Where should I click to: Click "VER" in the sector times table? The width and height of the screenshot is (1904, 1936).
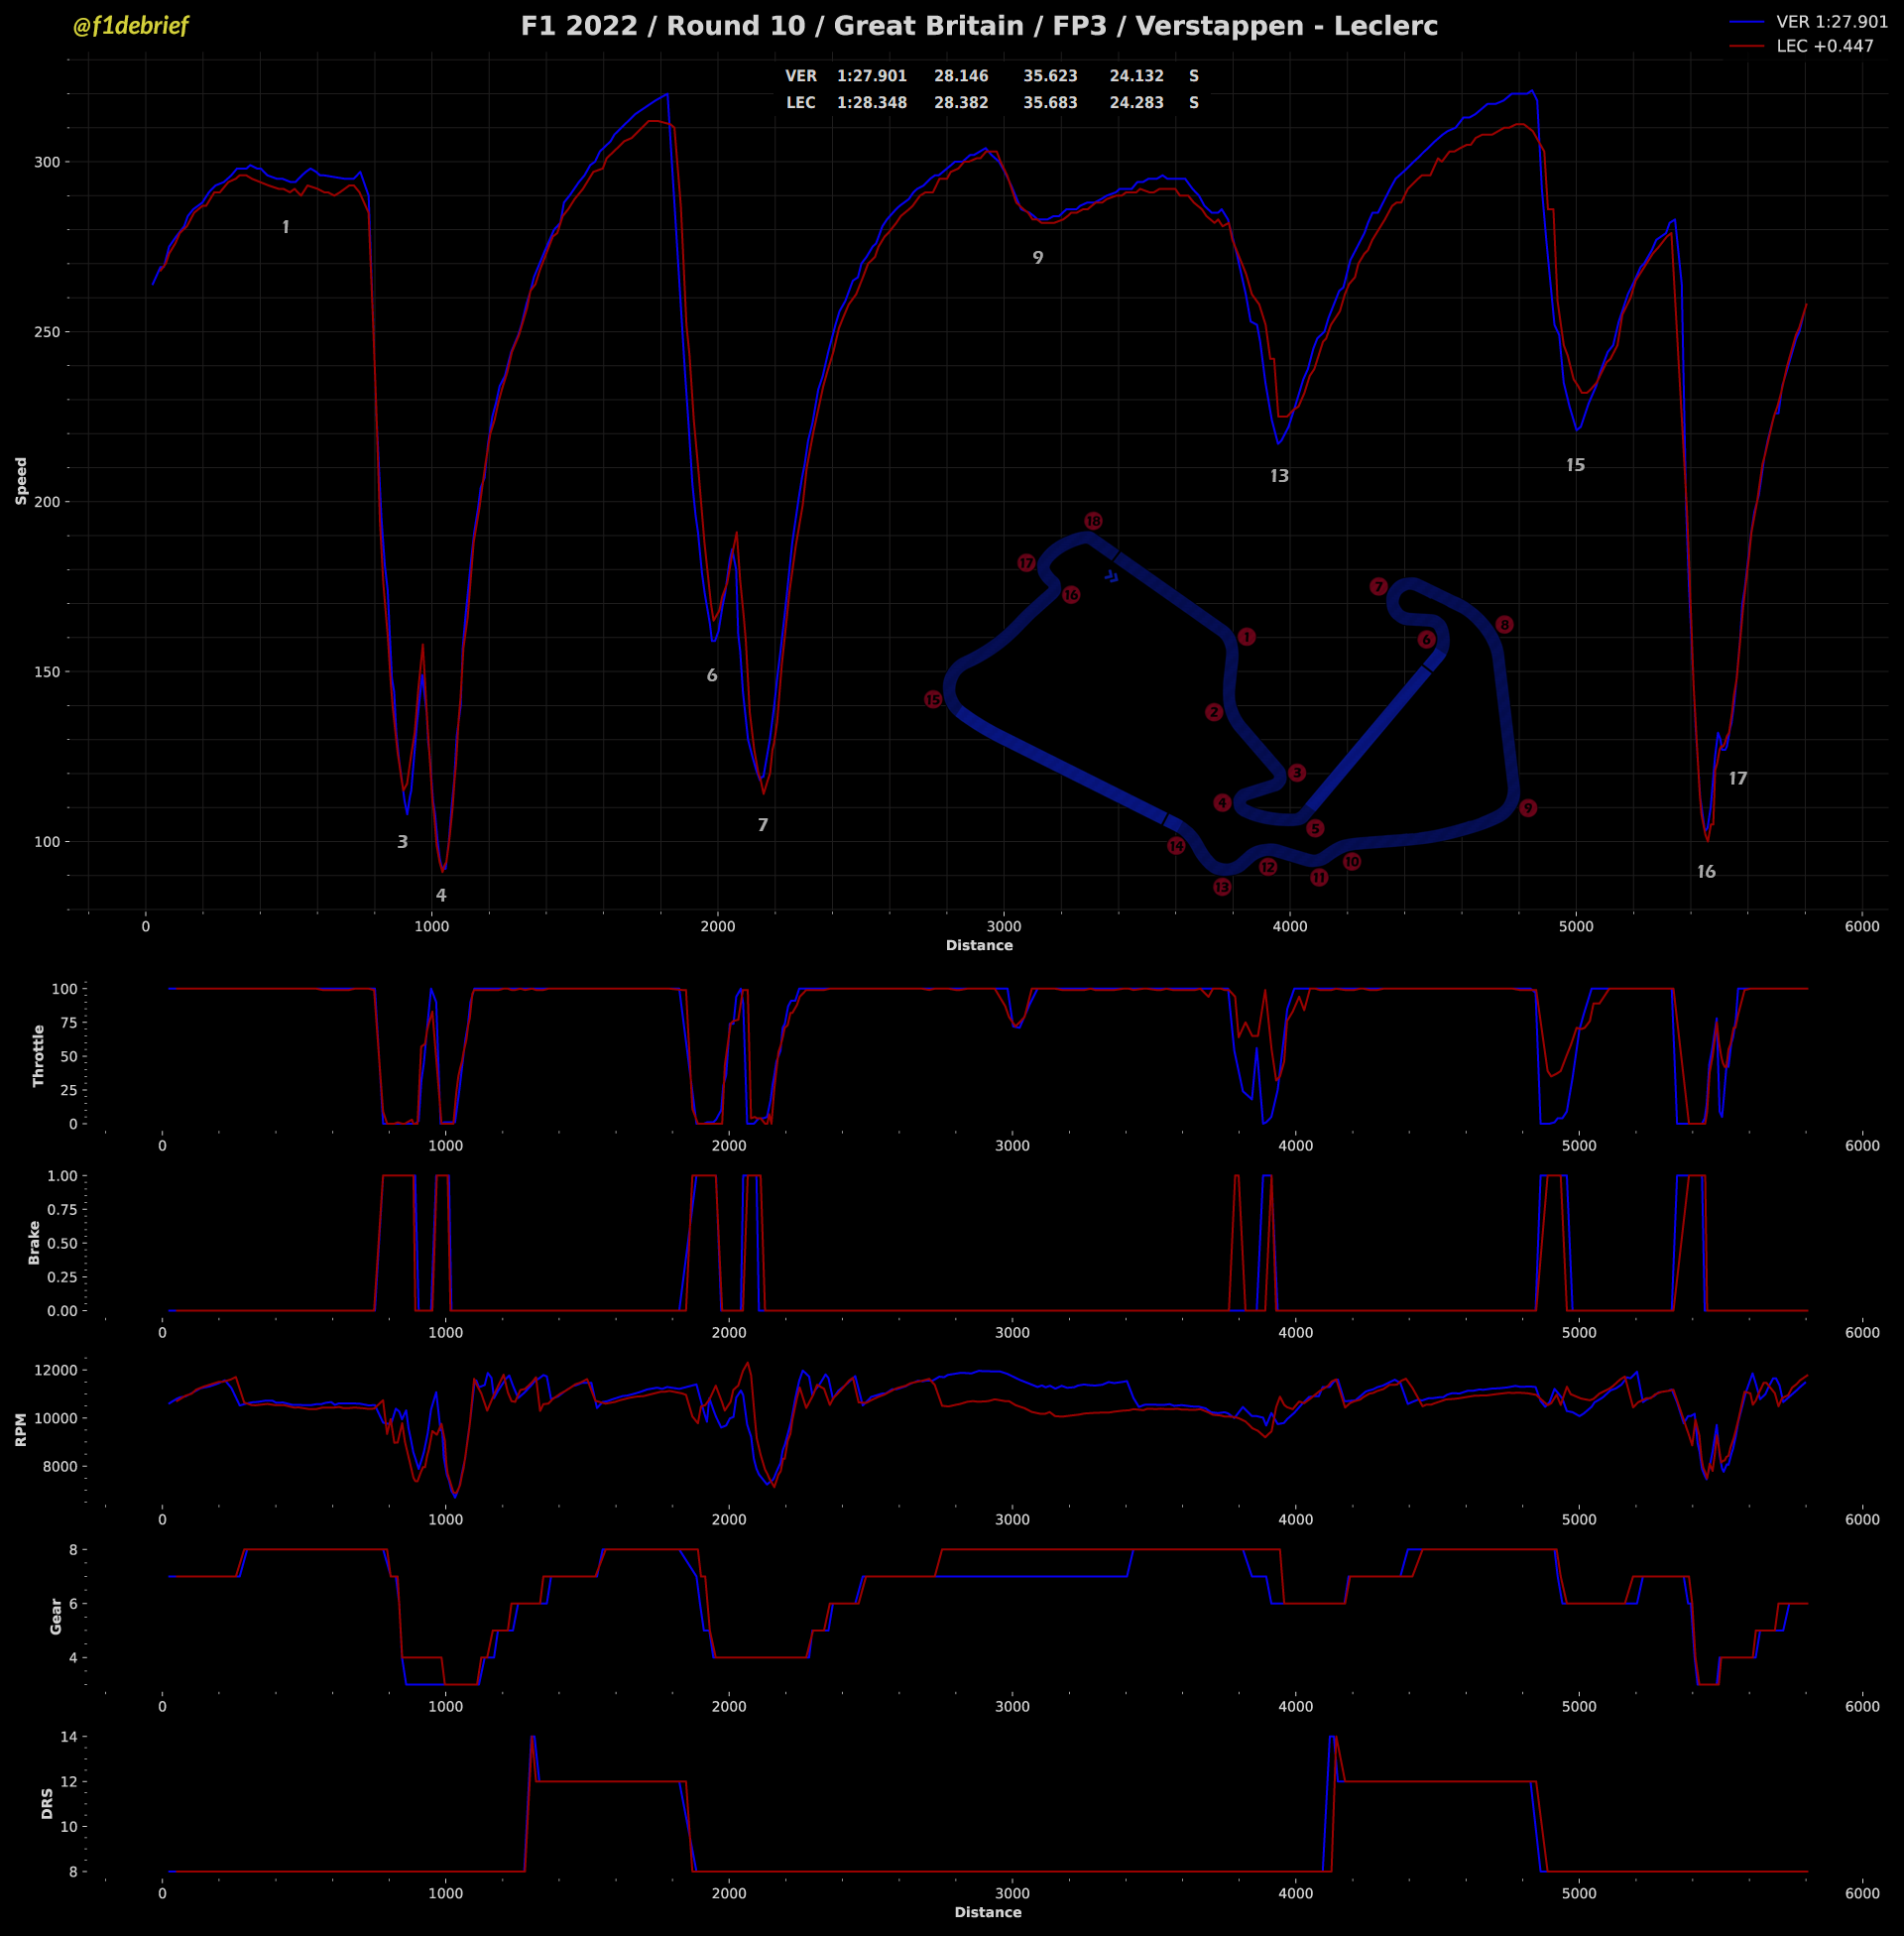tap(801, 76)
